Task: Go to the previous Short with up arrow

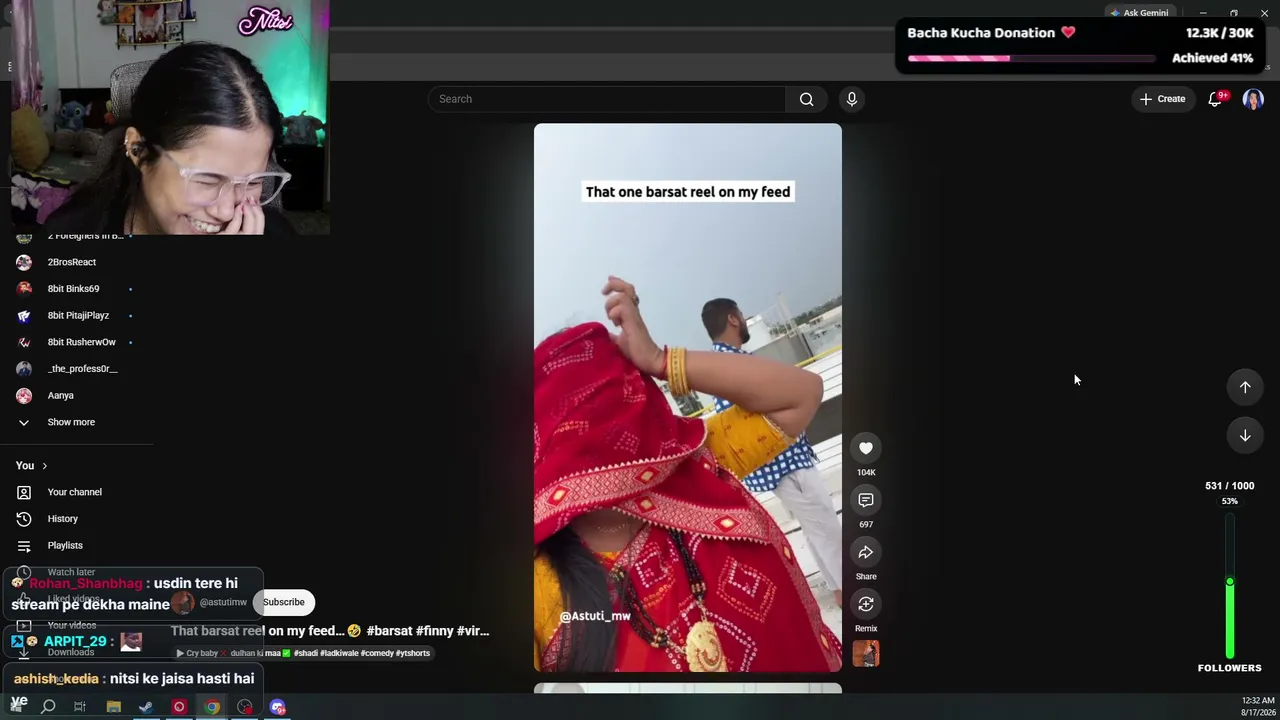Action: [x=1245, y=387]
